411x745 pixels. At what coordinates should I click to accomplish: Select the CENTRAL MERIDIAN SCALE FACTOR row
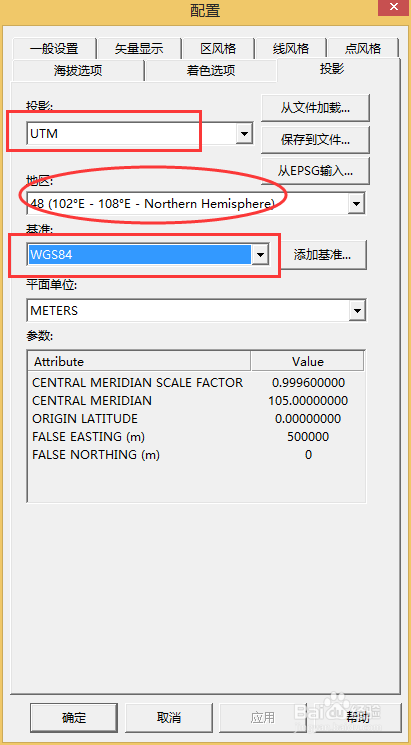[x=196, y=382]
